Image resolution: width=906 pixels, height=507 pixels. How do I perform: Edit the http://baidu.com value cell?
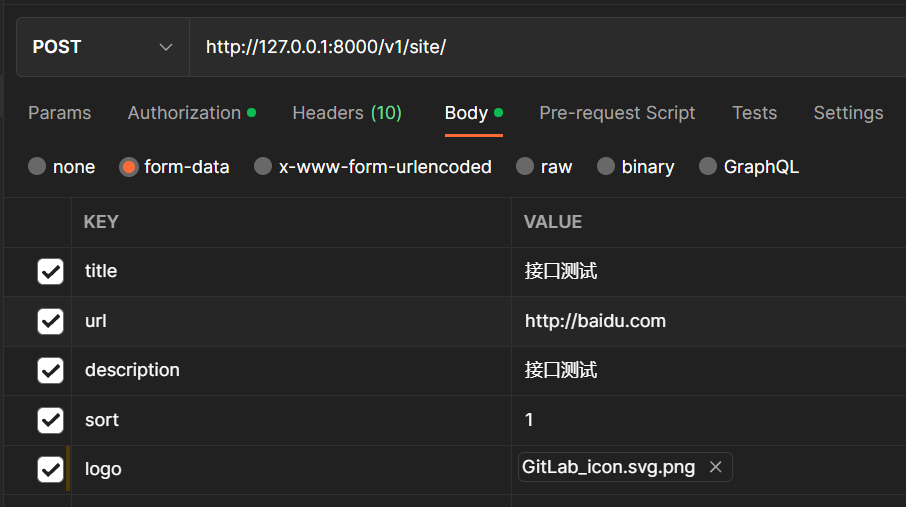pyautogui.click(x=709, y=321)
